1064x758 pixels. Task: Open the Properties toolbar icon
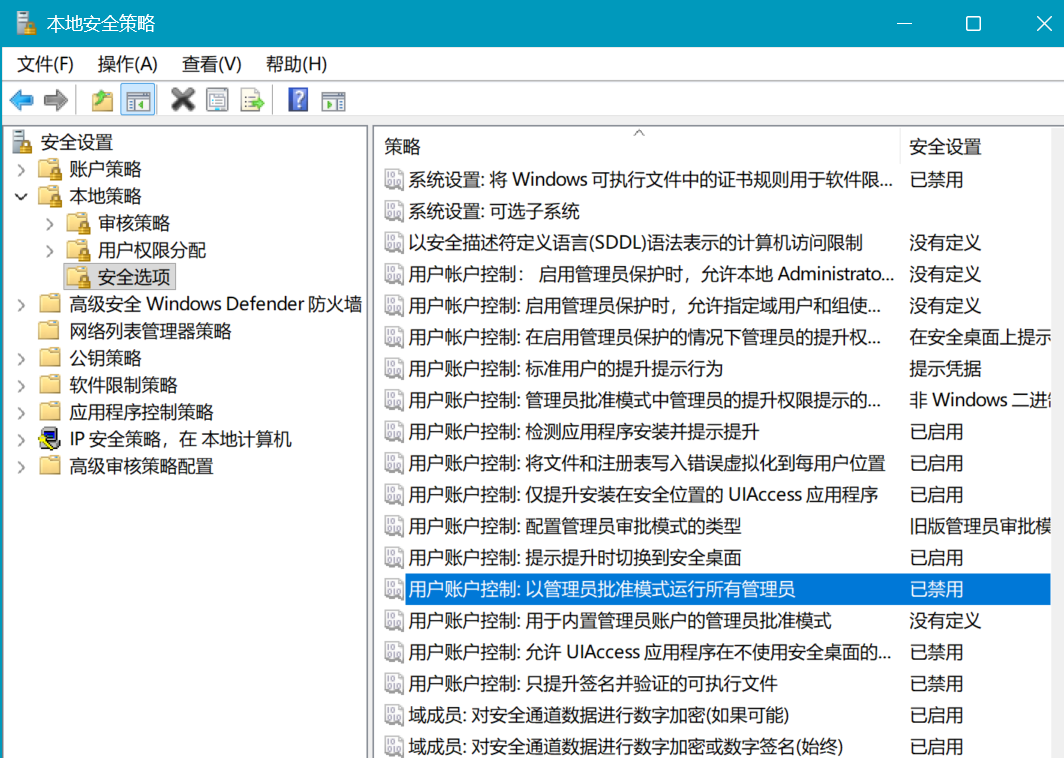pyautogui.click(x=217, y=100)
